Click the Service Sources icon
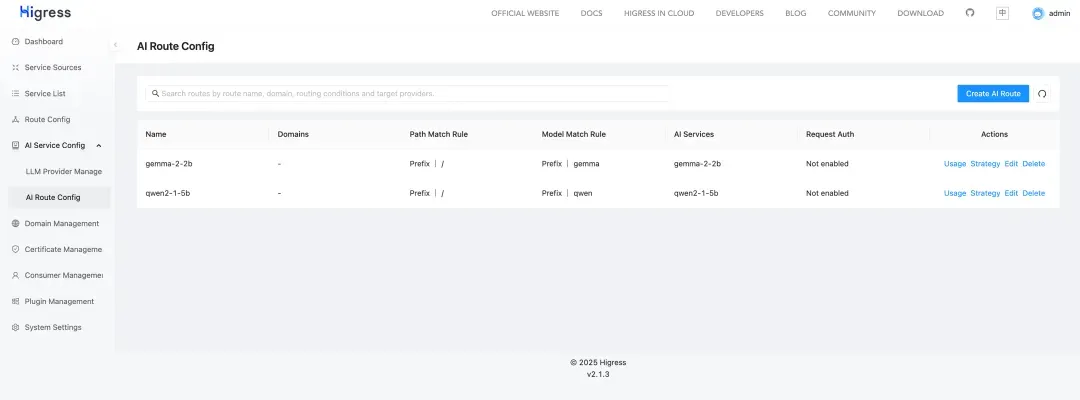The width and height of the screenshot is (1080, 400). [15, 67]
